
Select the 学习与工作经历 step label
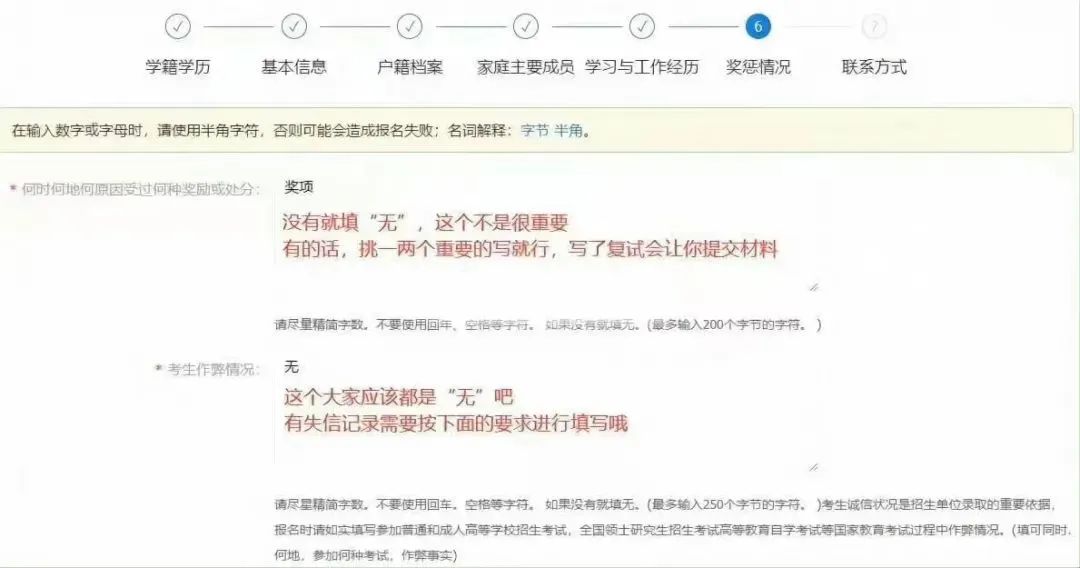[642, 67]
